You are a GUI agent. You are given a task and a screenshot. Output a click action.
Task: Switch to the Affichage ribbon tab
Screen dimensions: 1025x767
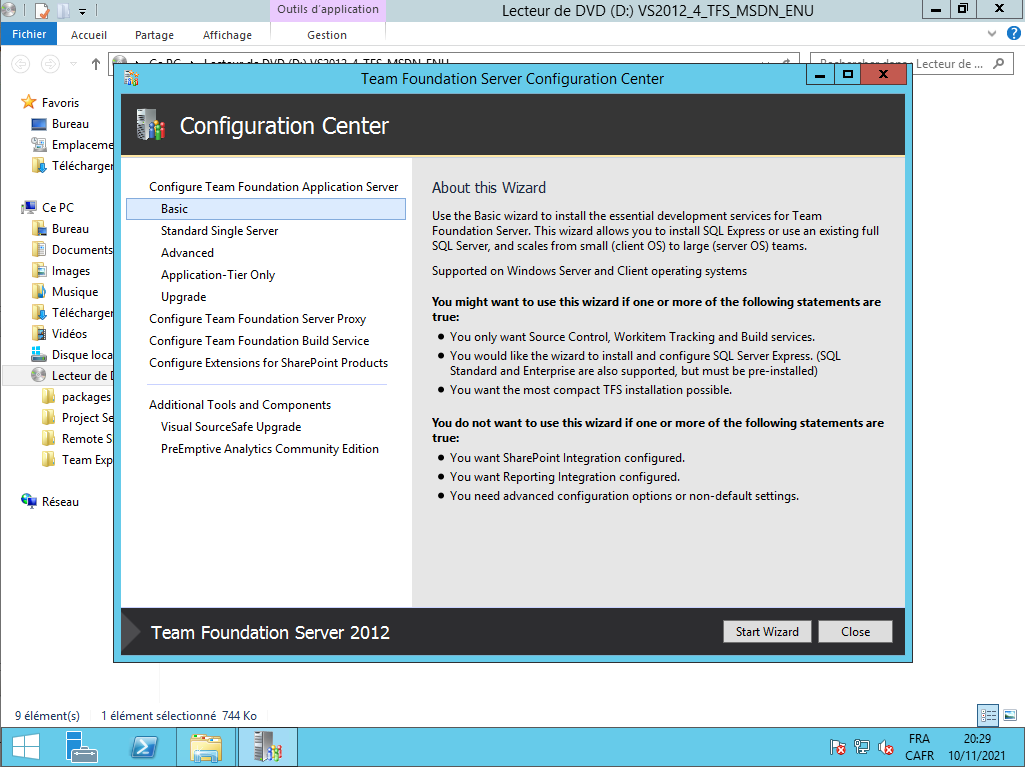[x=227, y=35]
